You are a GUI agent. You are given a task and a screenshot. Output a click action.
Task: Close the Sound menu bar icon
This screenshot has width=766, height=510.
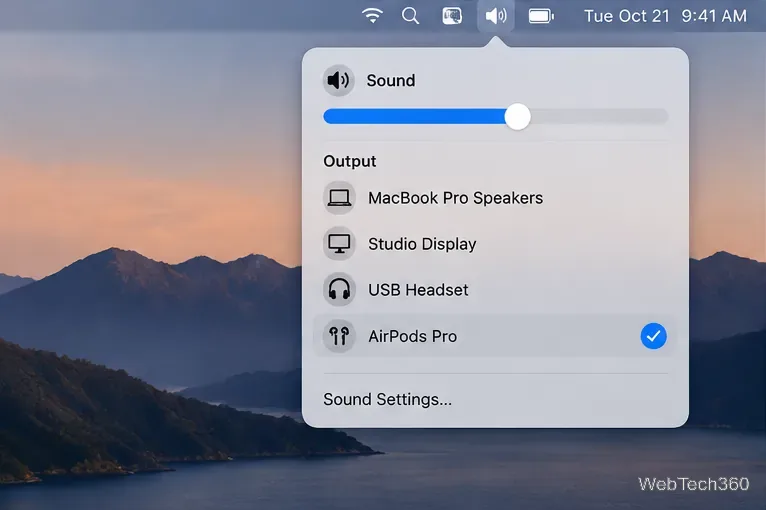496,16
